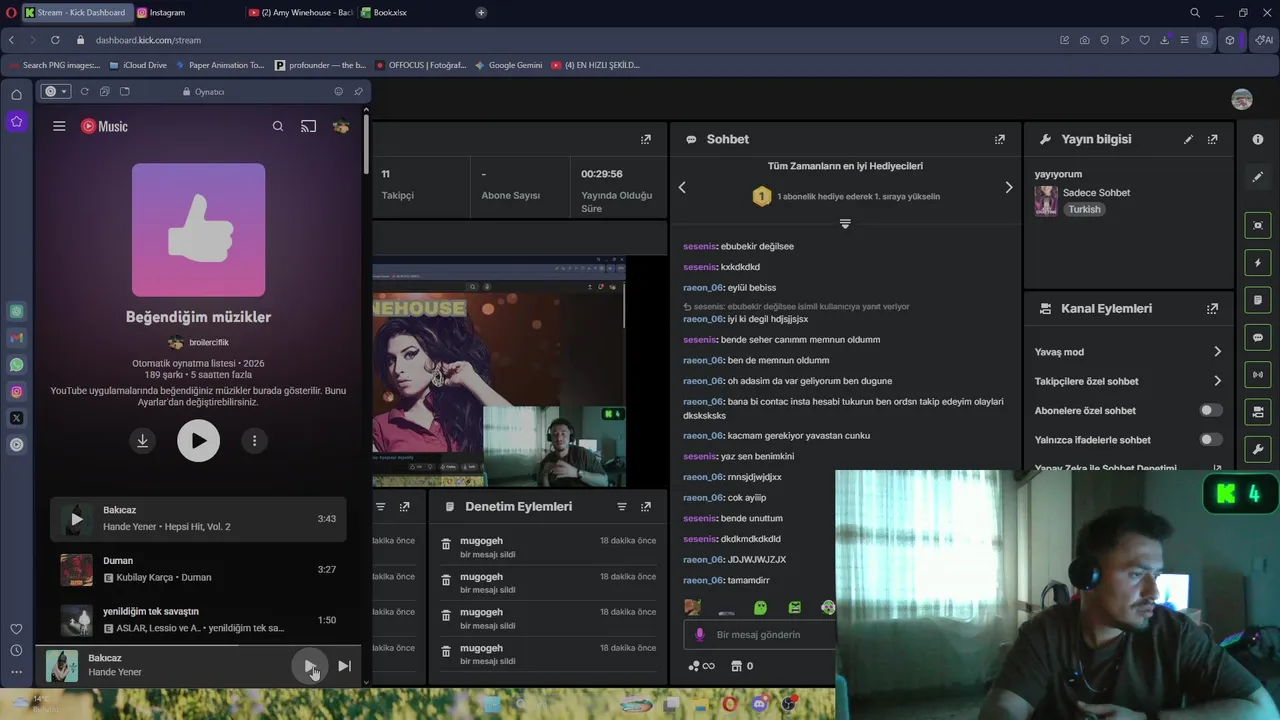Open the Player icon in Opera sidebar
Viewport: 1280px width, 720px height.
tap(16, 445)
